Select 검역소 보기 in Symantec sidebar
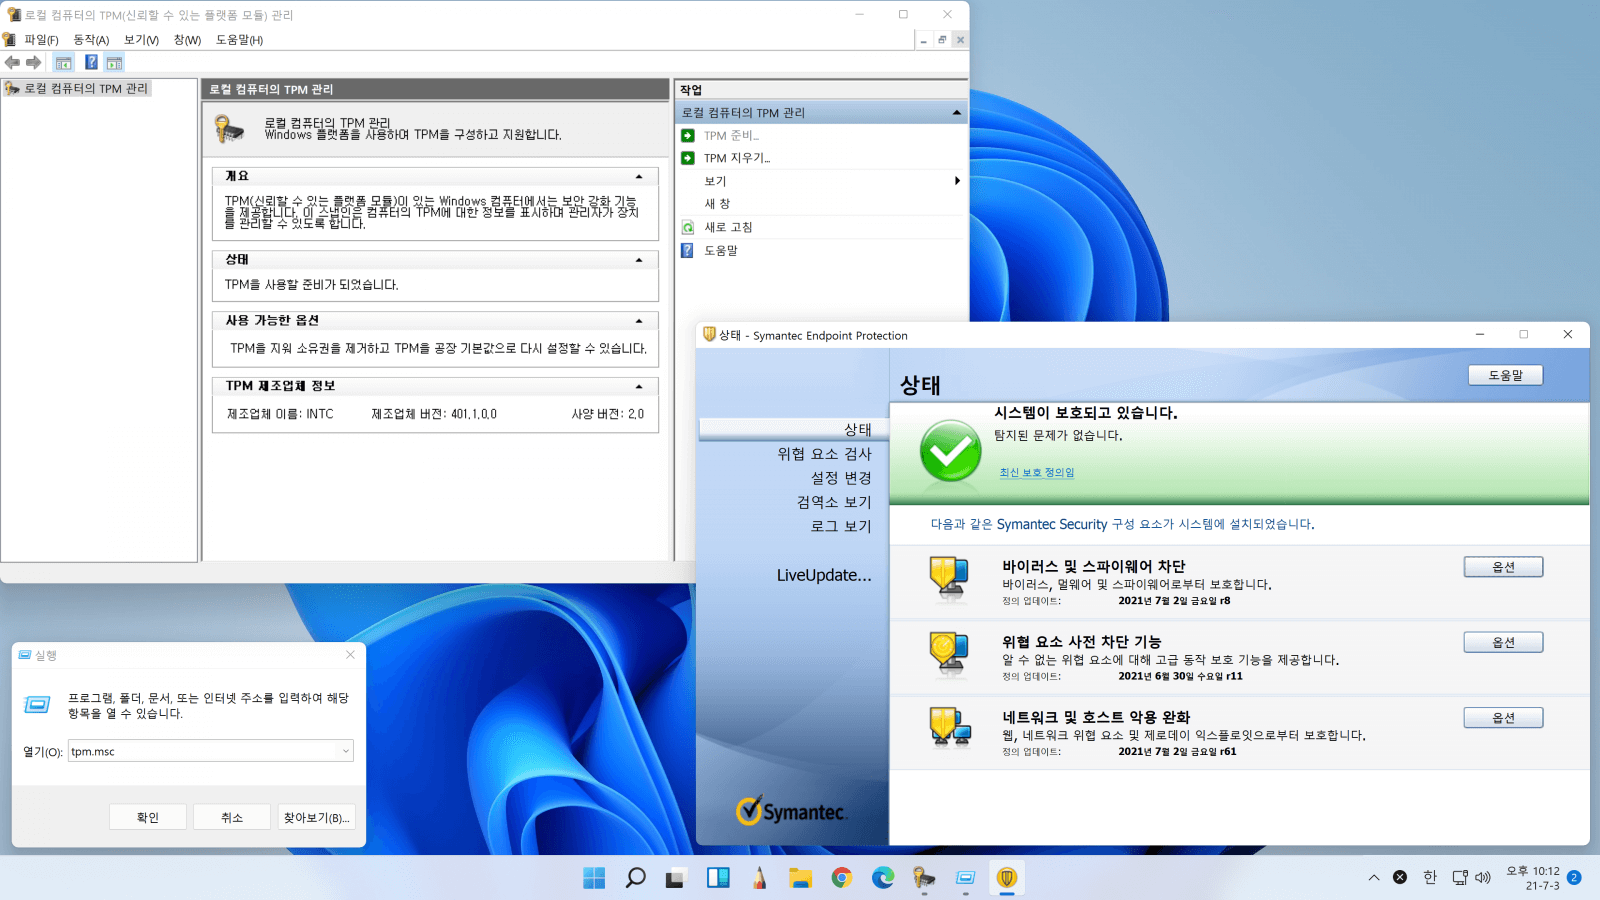 click(834, 502)
